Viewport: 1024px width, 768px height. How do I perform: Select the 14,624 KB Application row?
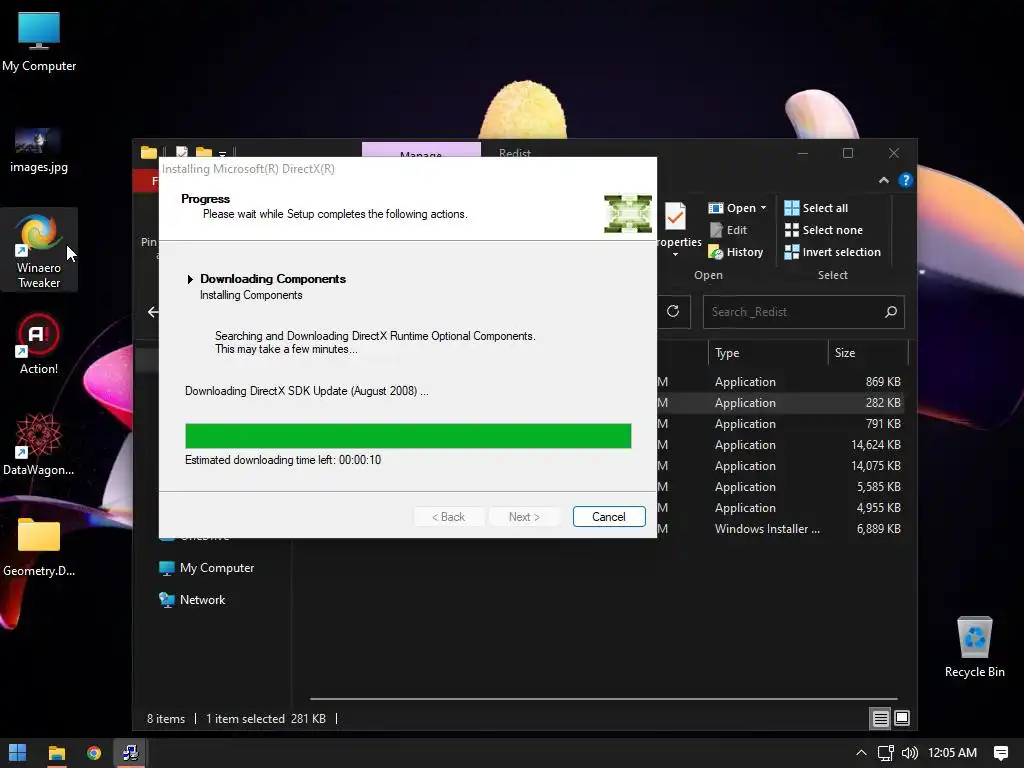pyautogui.click(x=782, y=445)
